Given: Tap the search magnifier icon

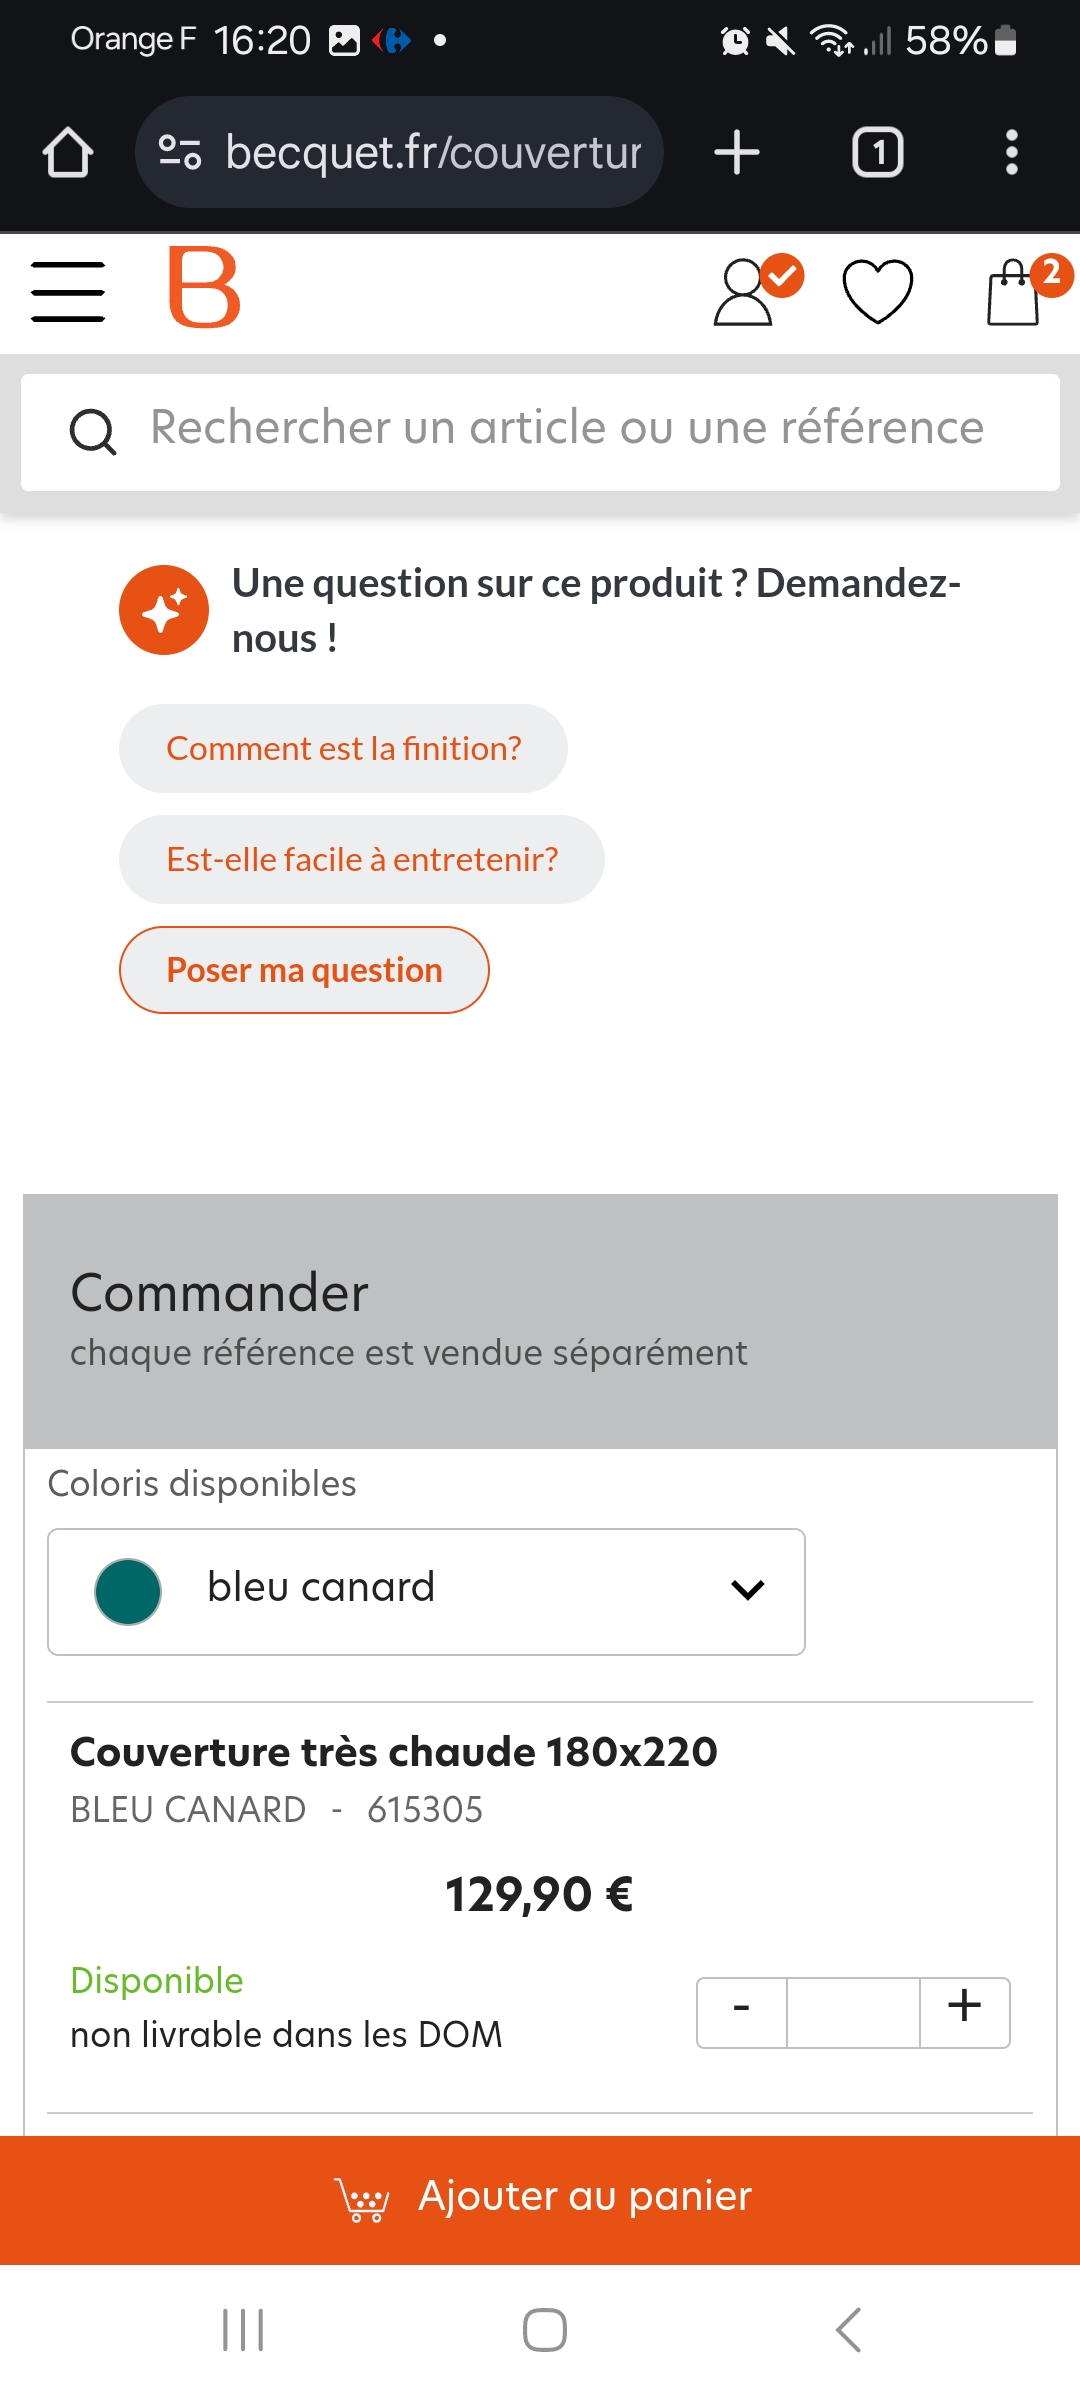Looking at the screenshot, I should coord(93,432).
